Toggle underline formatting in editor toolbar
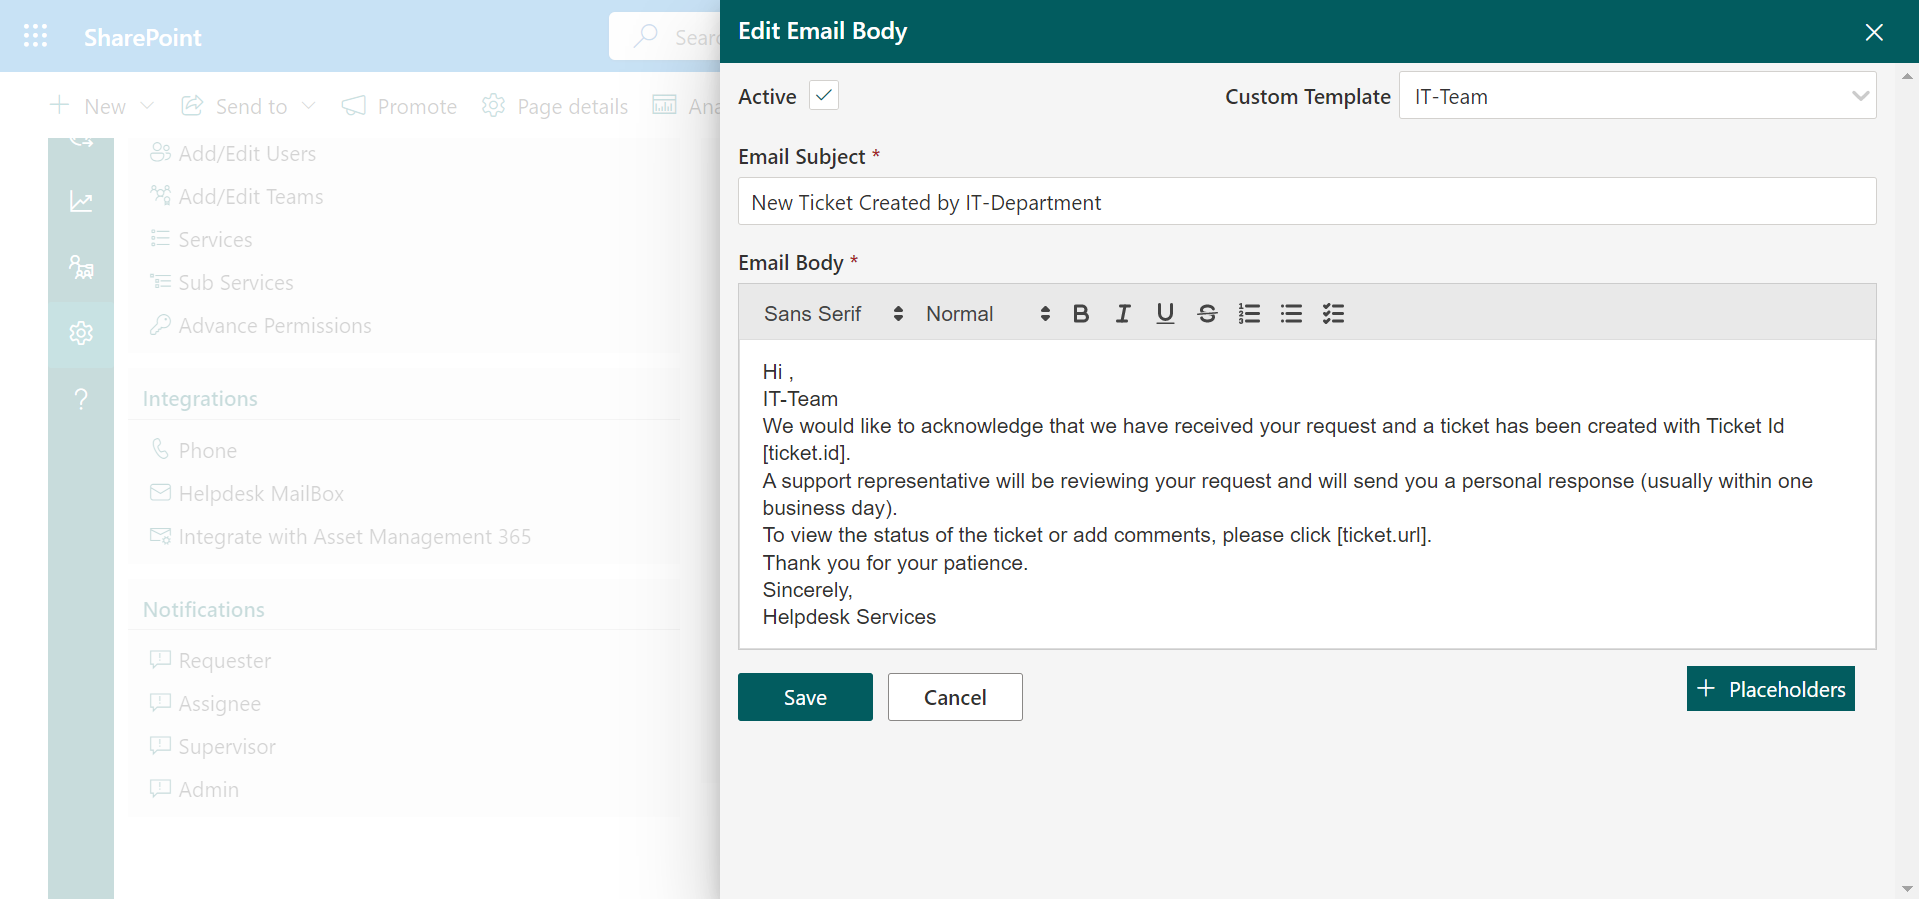This screenshot has height=899, width=1919. [1165, 314]
